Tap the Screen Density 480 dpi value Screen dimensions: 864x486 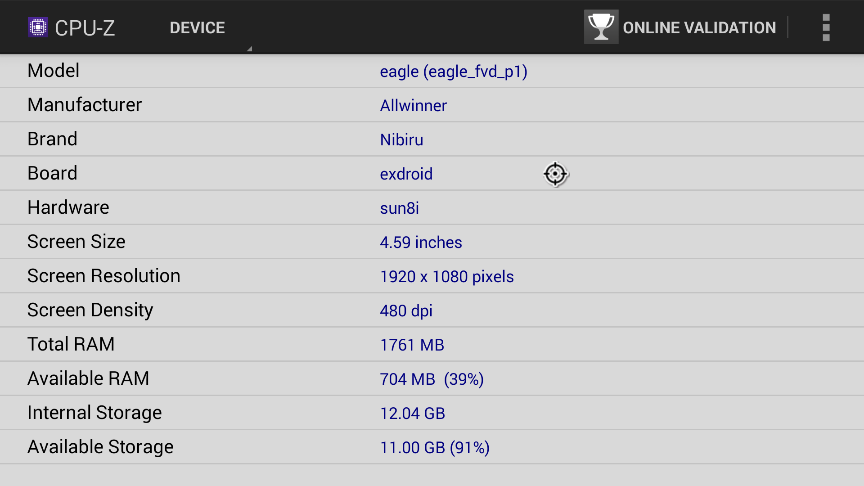coord(406,311)
